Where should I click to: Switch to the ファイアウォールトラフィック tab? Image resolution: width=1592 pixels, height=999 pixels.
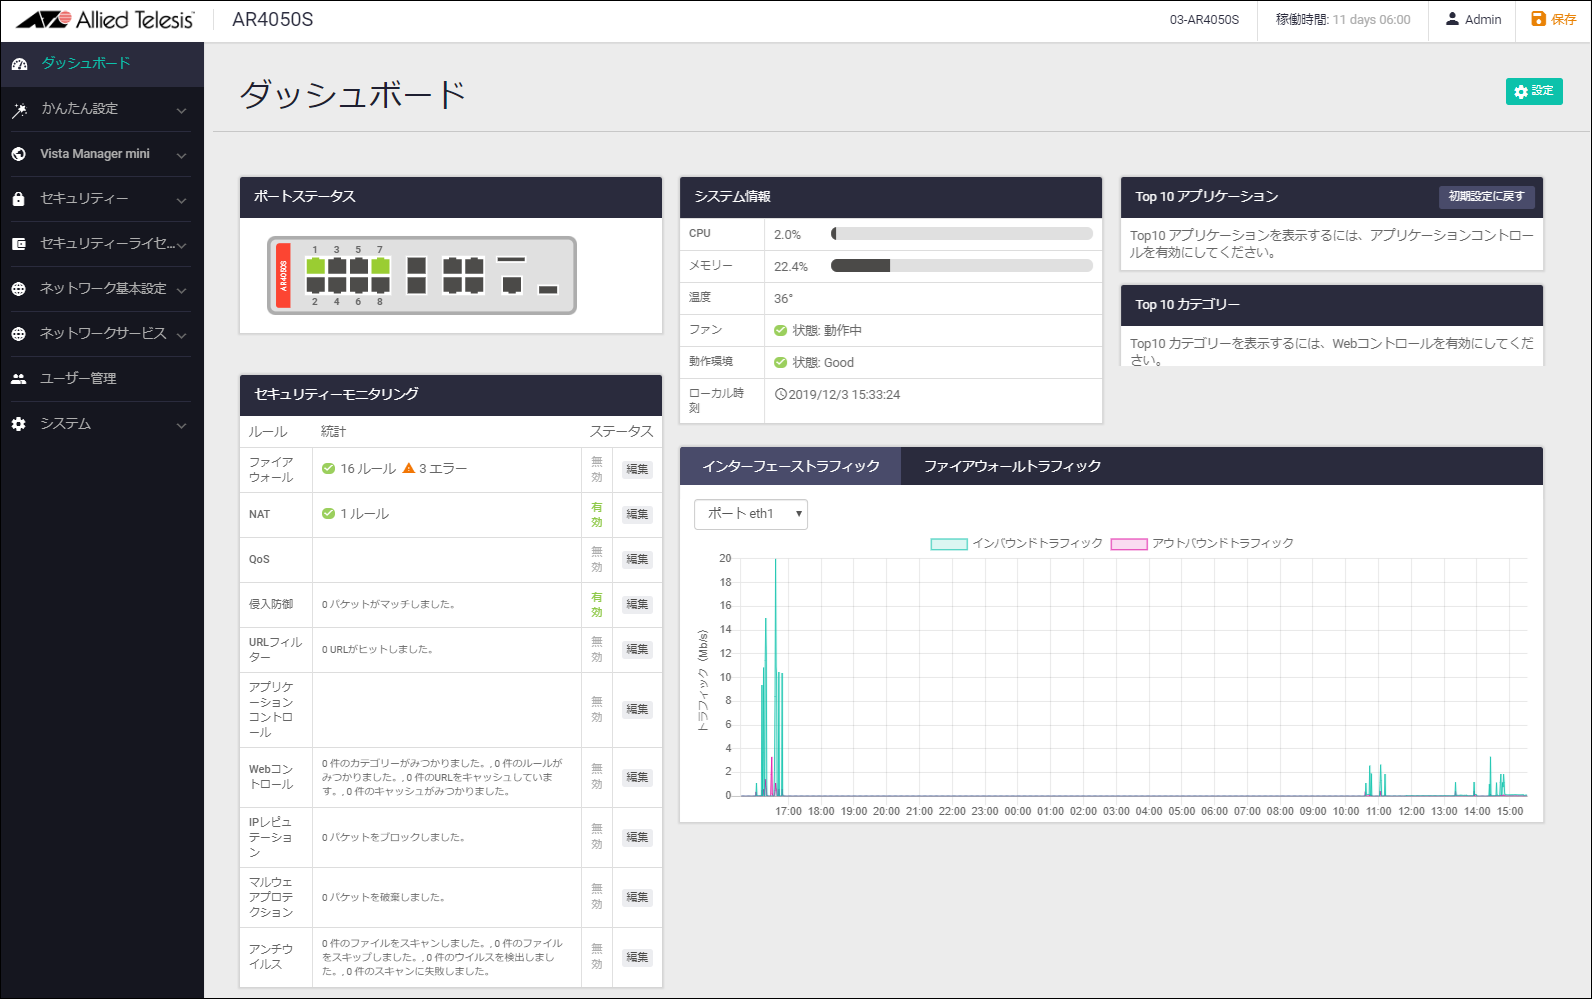point(1012,466)
